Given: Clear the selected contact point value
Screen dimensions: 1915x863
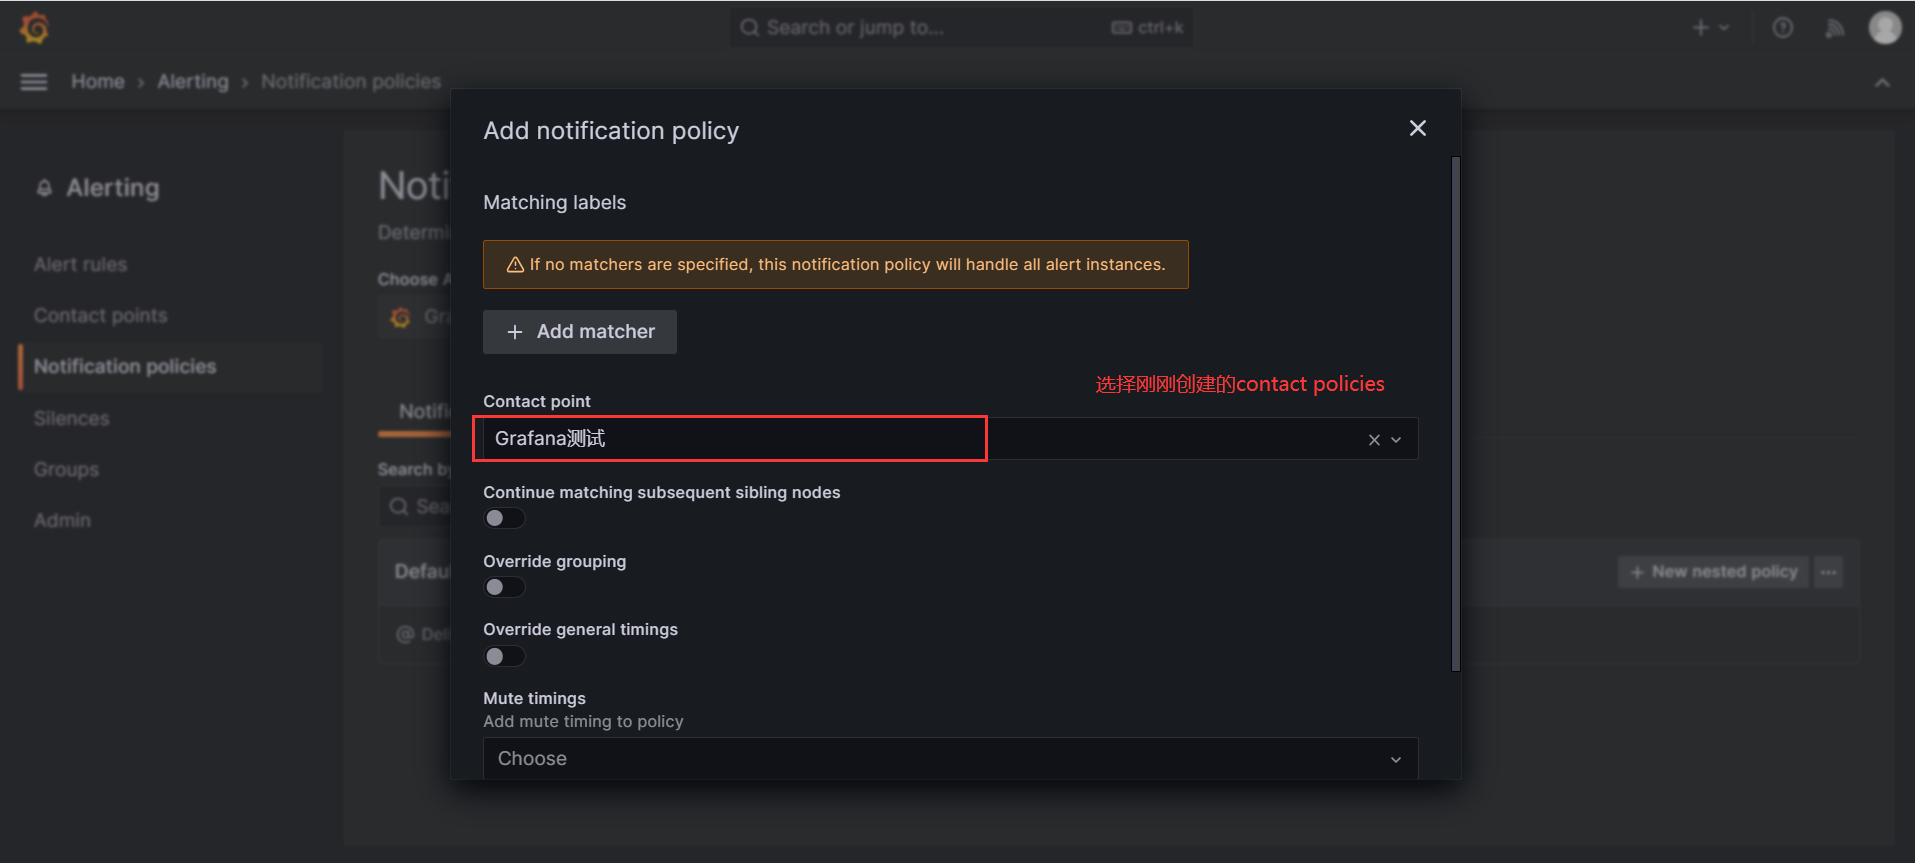Looking at the screenshot, I should [1374, 440].
